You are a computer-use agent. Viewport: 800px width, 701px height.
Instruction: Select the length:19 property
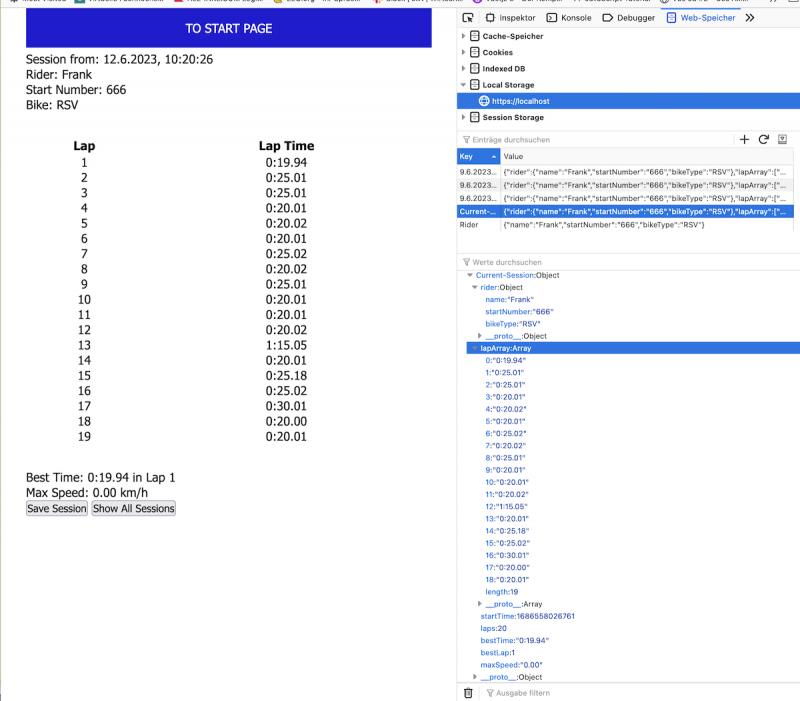click(502, 592)
